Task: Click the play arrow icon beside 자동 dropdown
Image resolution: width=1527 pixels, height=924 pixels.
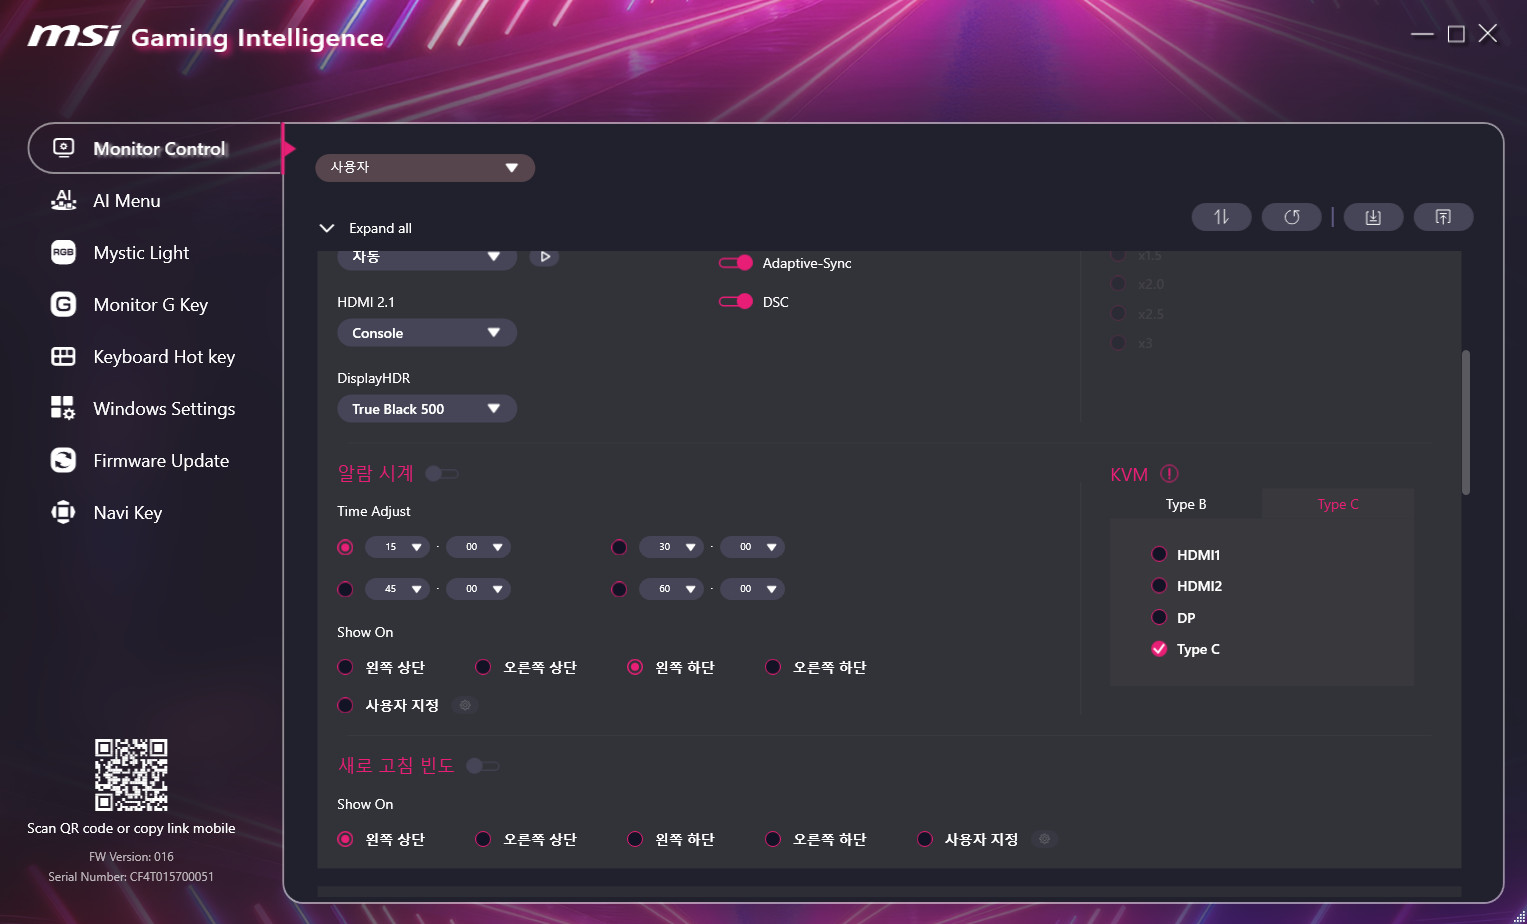Action: (544, 257)
